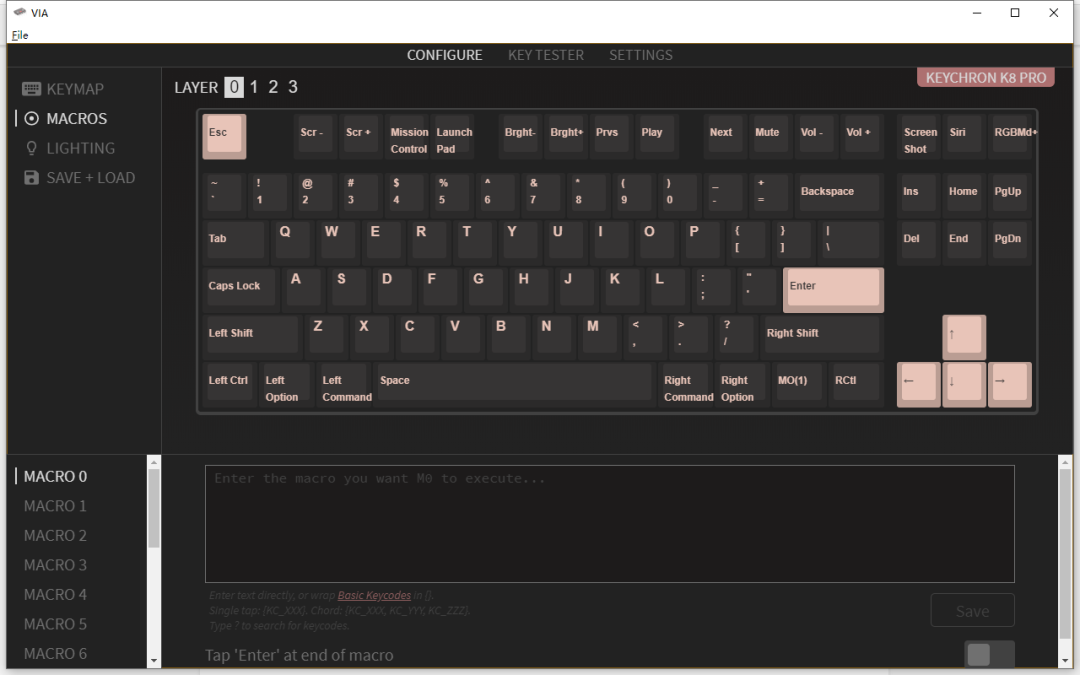Select the Space key

point(514,383)
